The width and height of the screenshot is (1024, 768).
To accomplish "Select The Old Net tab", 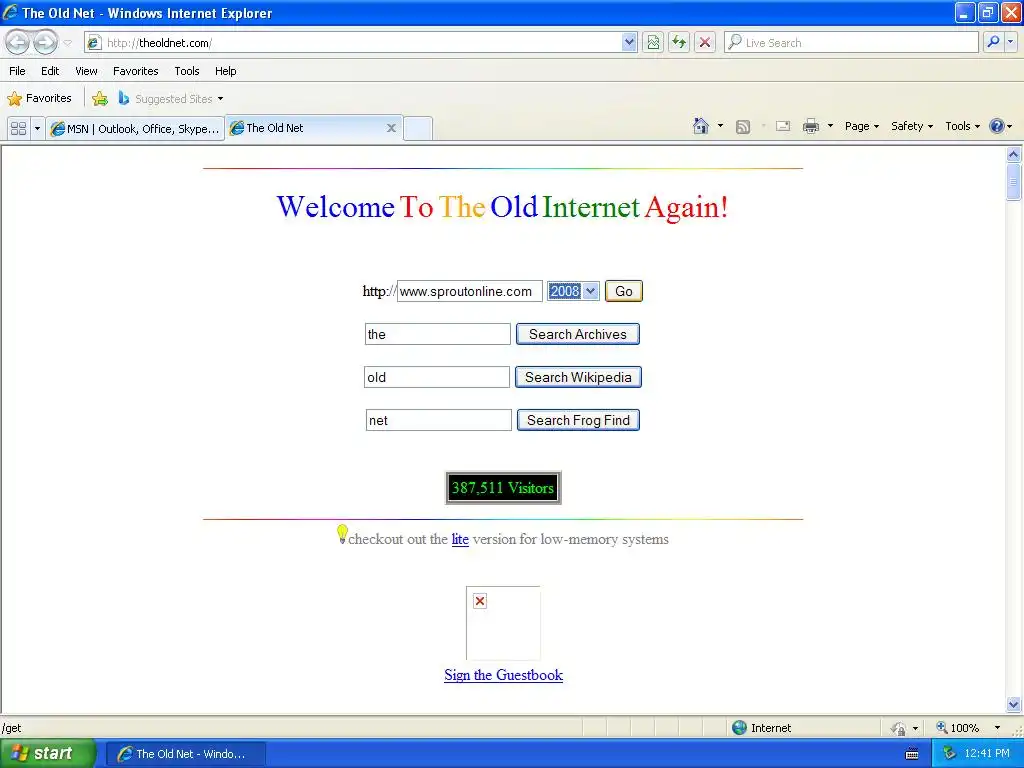I will click(306, 128).
